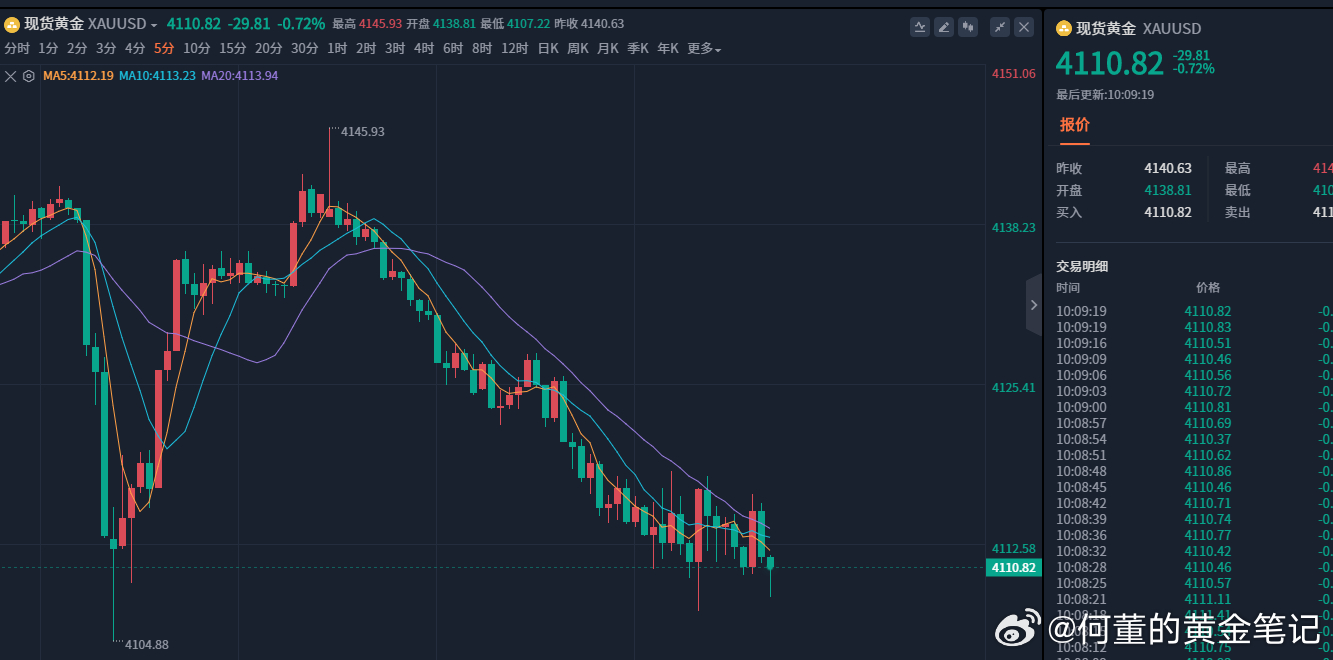Click the 昨收 4140.63 value in the quote panel

(1168, 168)
